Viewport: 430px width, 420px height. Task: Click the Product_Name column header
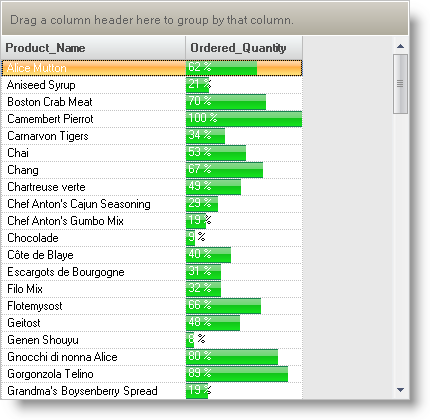coord(94,48)
